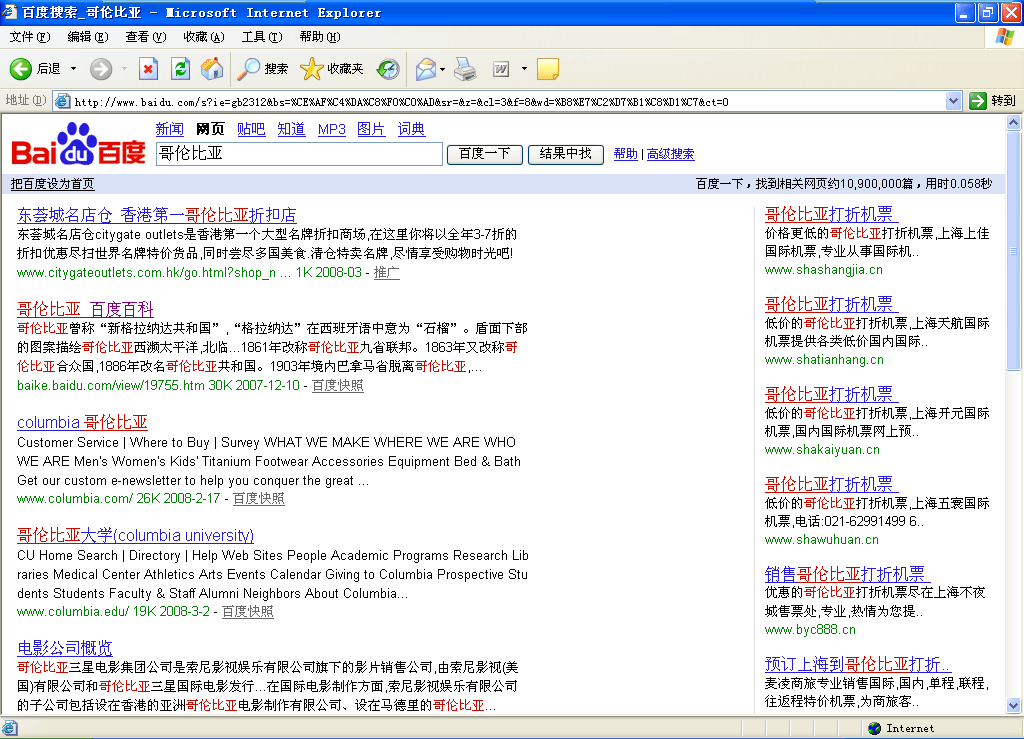Viewport: 1024px width, 739px height.
Task: Click the scrollbar up arrow
Action: pyautogui.click(x=1014, y=122)
